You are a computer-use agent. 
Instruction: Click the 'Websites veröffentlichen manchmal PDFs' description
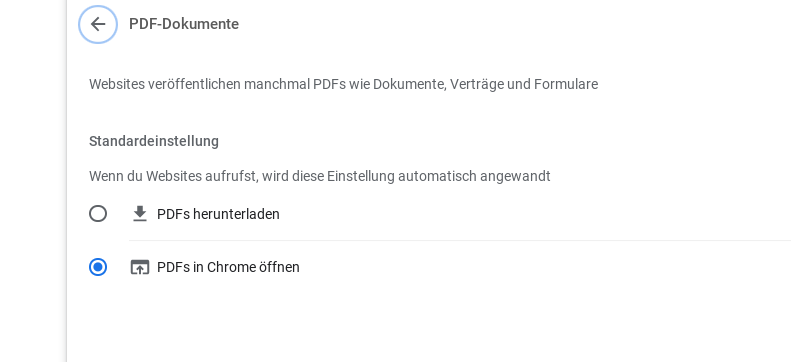[343, 84]
